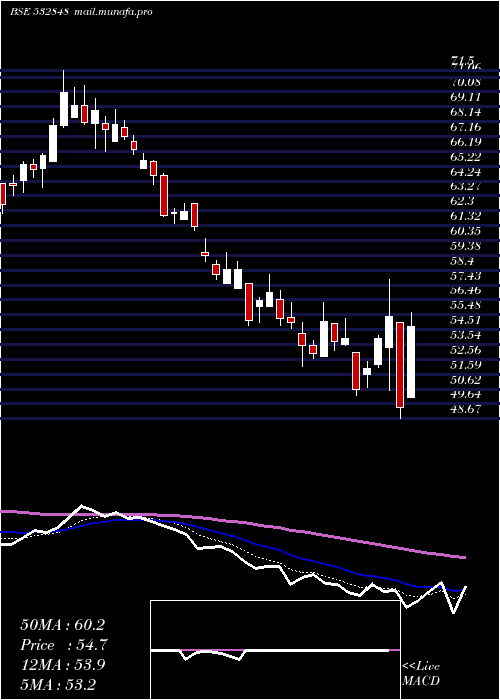Click the '12MA : 53.9' readout
500x700 pixels.
pyautogui.click(x=63, y=664)
